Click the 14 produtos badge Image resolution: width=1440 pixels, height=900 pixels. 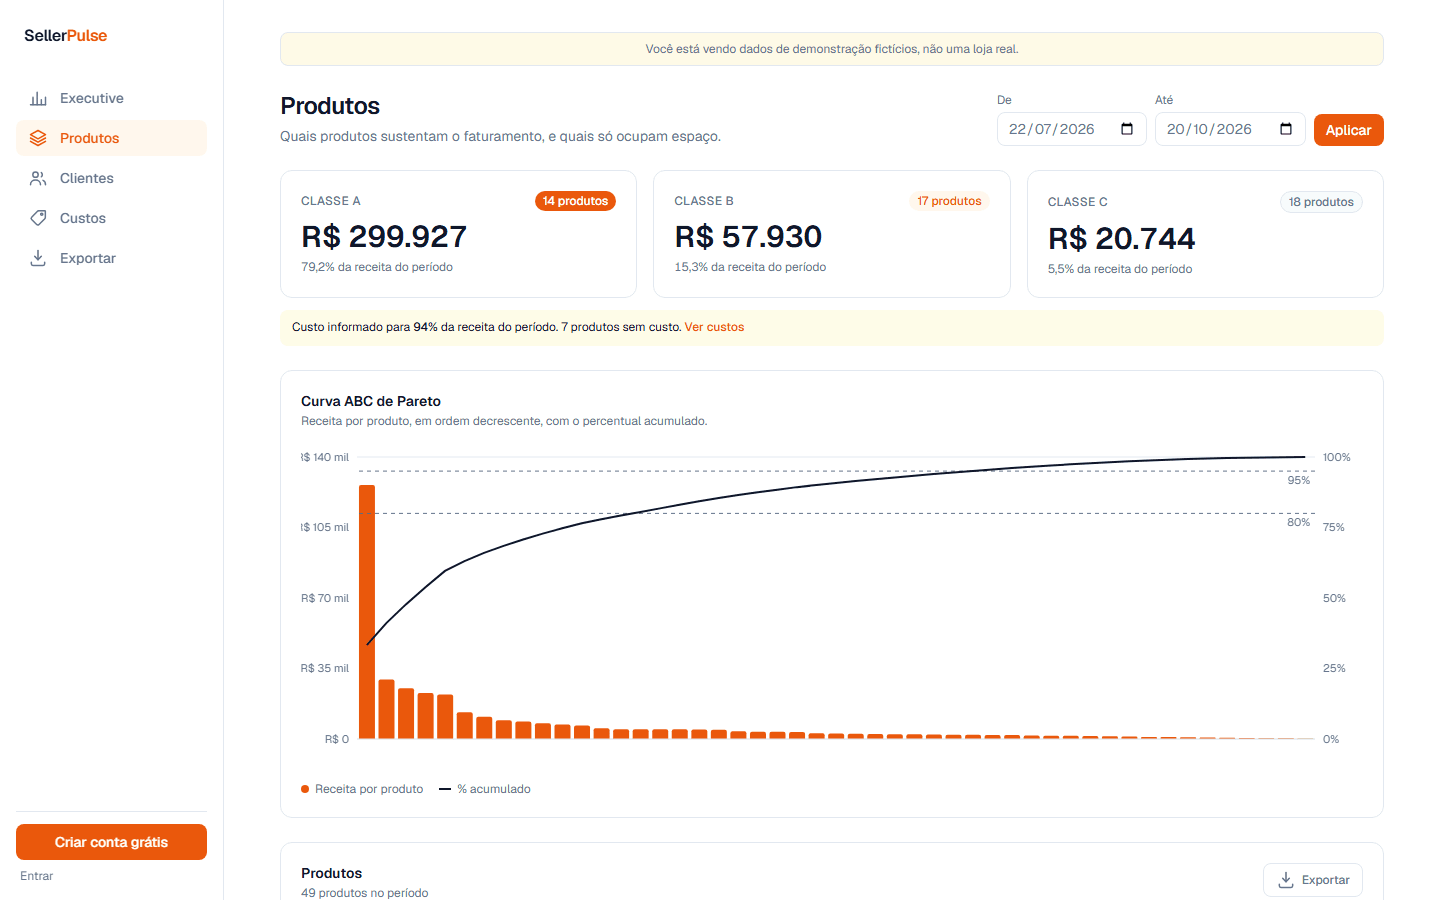[x=575, y=201]
